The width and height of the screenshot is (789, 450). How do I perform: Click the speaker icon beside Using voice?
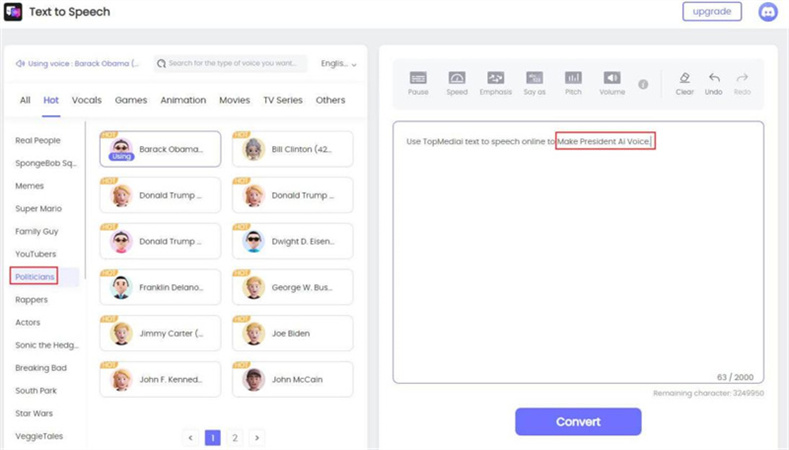tap(20, 63)
